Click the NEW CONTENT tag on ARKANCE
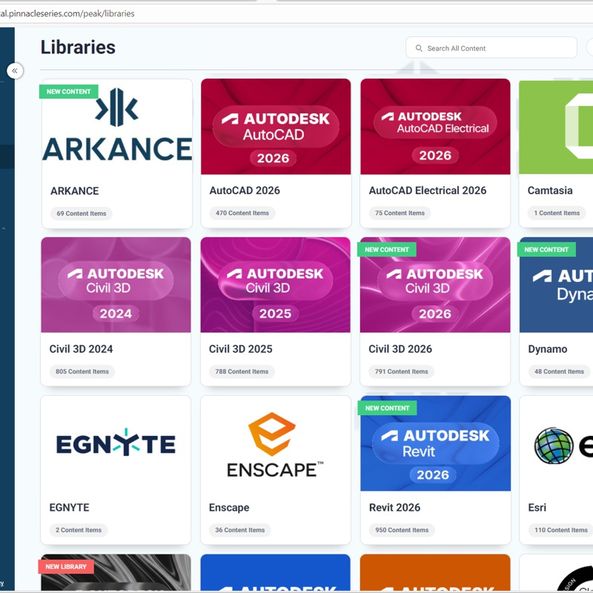593x593 pixels. coord(68,92)
